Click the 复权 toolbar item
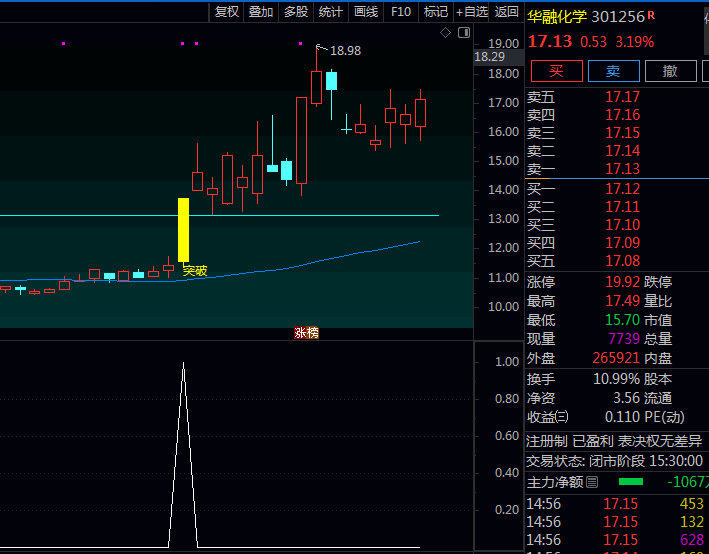709x554 pixels. [x=227, y=12]
